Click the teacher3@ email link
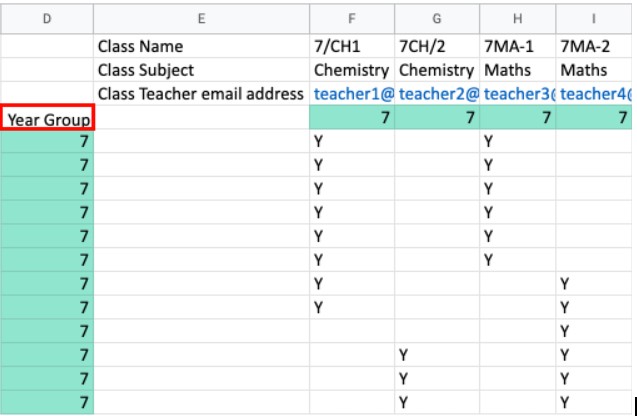 pos(517,94)
